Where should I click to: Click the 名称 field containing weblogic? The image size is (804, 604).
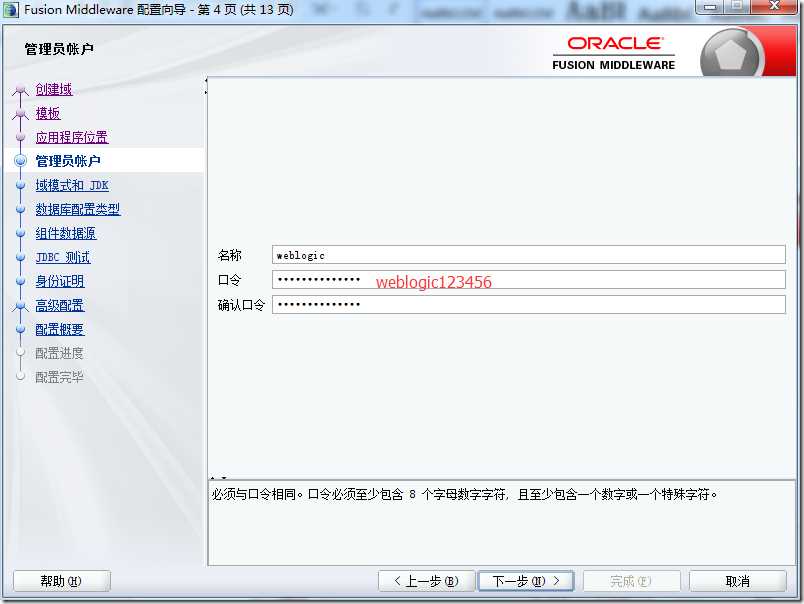click(529, 255)
